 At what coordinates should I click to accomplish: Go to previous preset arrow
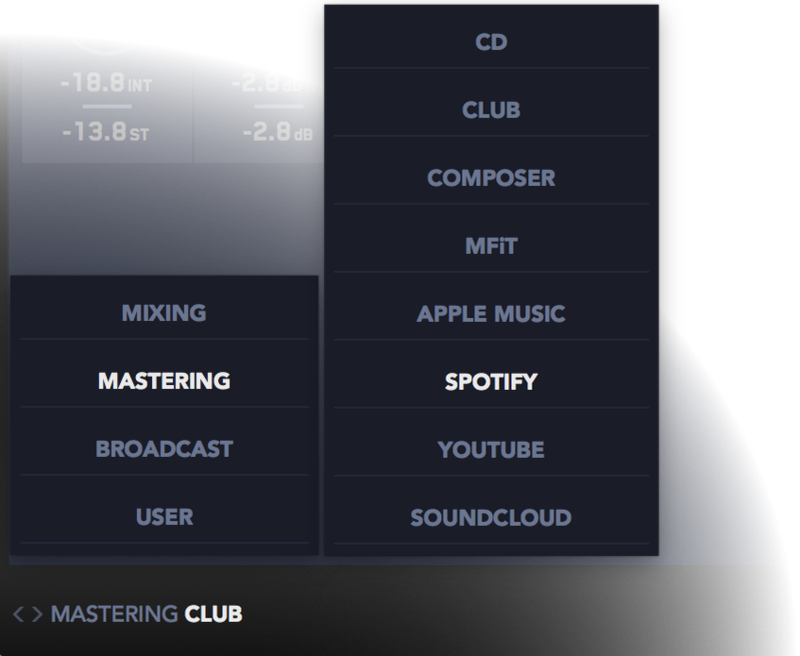tap(18, 614)
